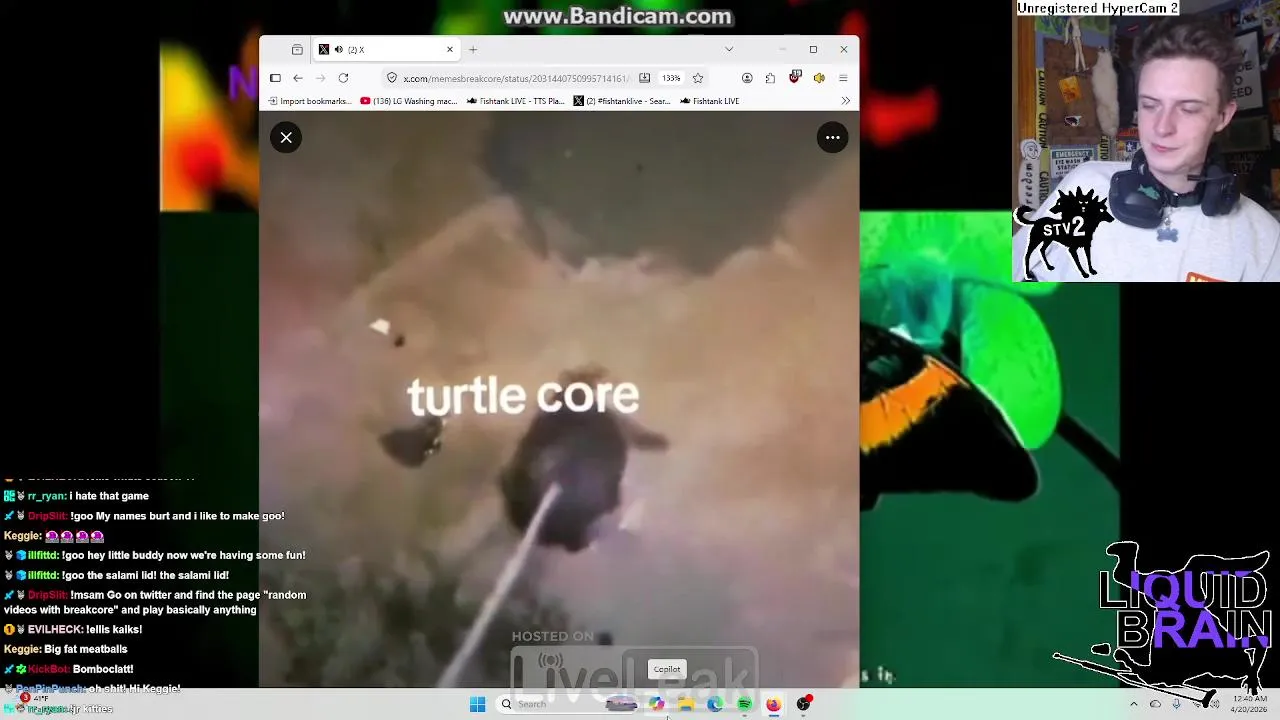Viewport: 1280px width, 720px height.
Task: Go forward one page in the browser
Action: pos(321,78)
